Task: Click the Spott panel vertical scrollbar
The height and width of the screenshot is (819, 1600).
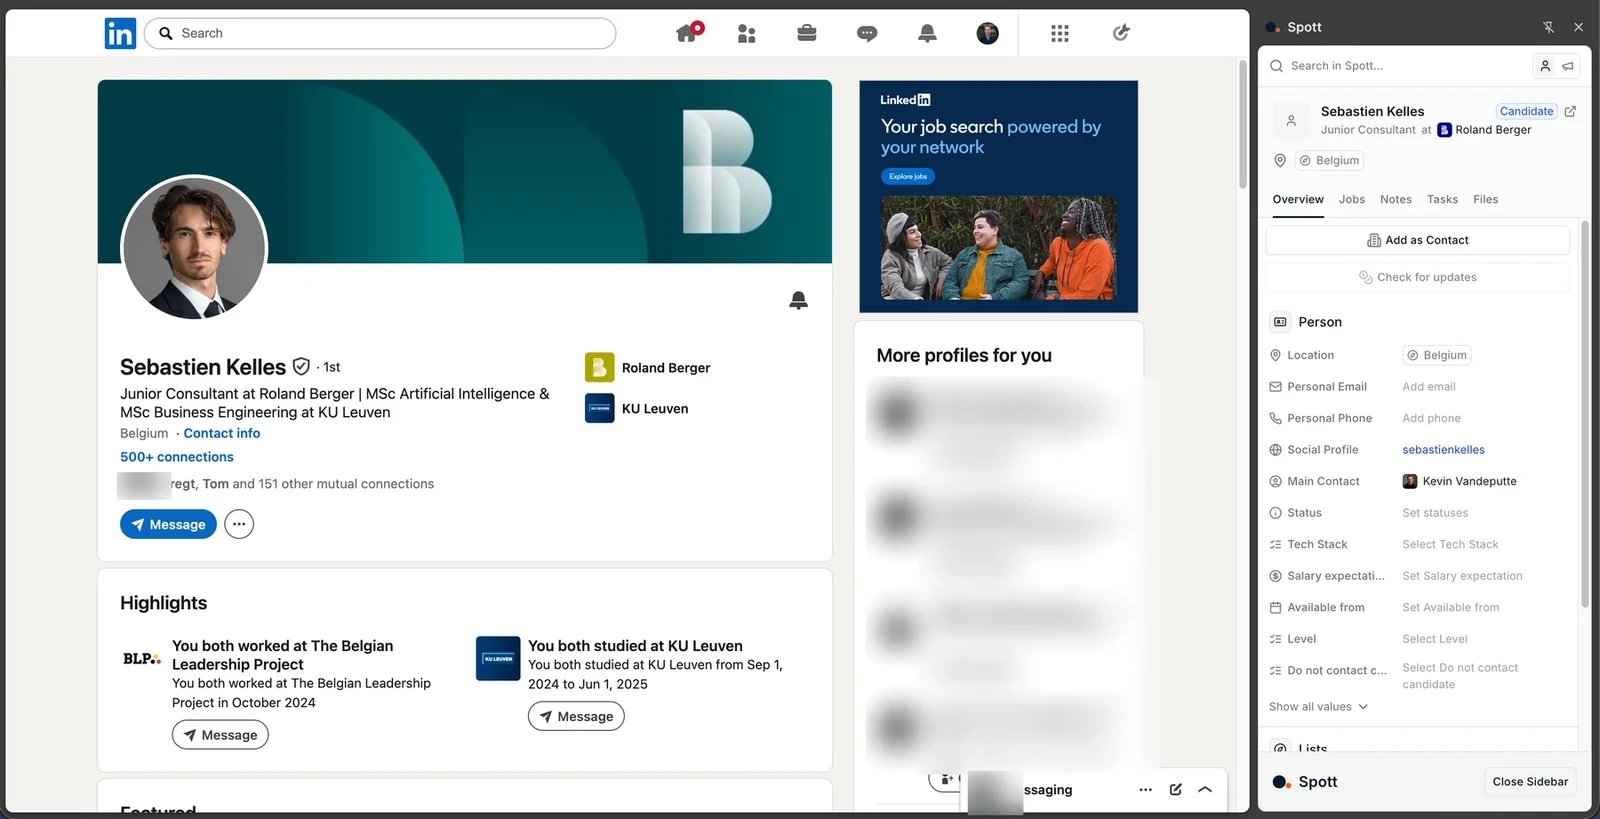Action: pyautogui.click(x=1584, y=413)
